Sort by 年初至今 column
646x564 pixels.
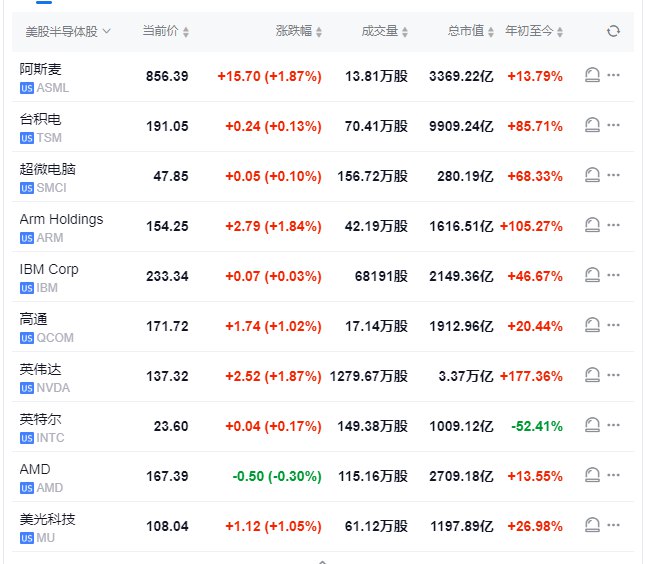(534, 31)
